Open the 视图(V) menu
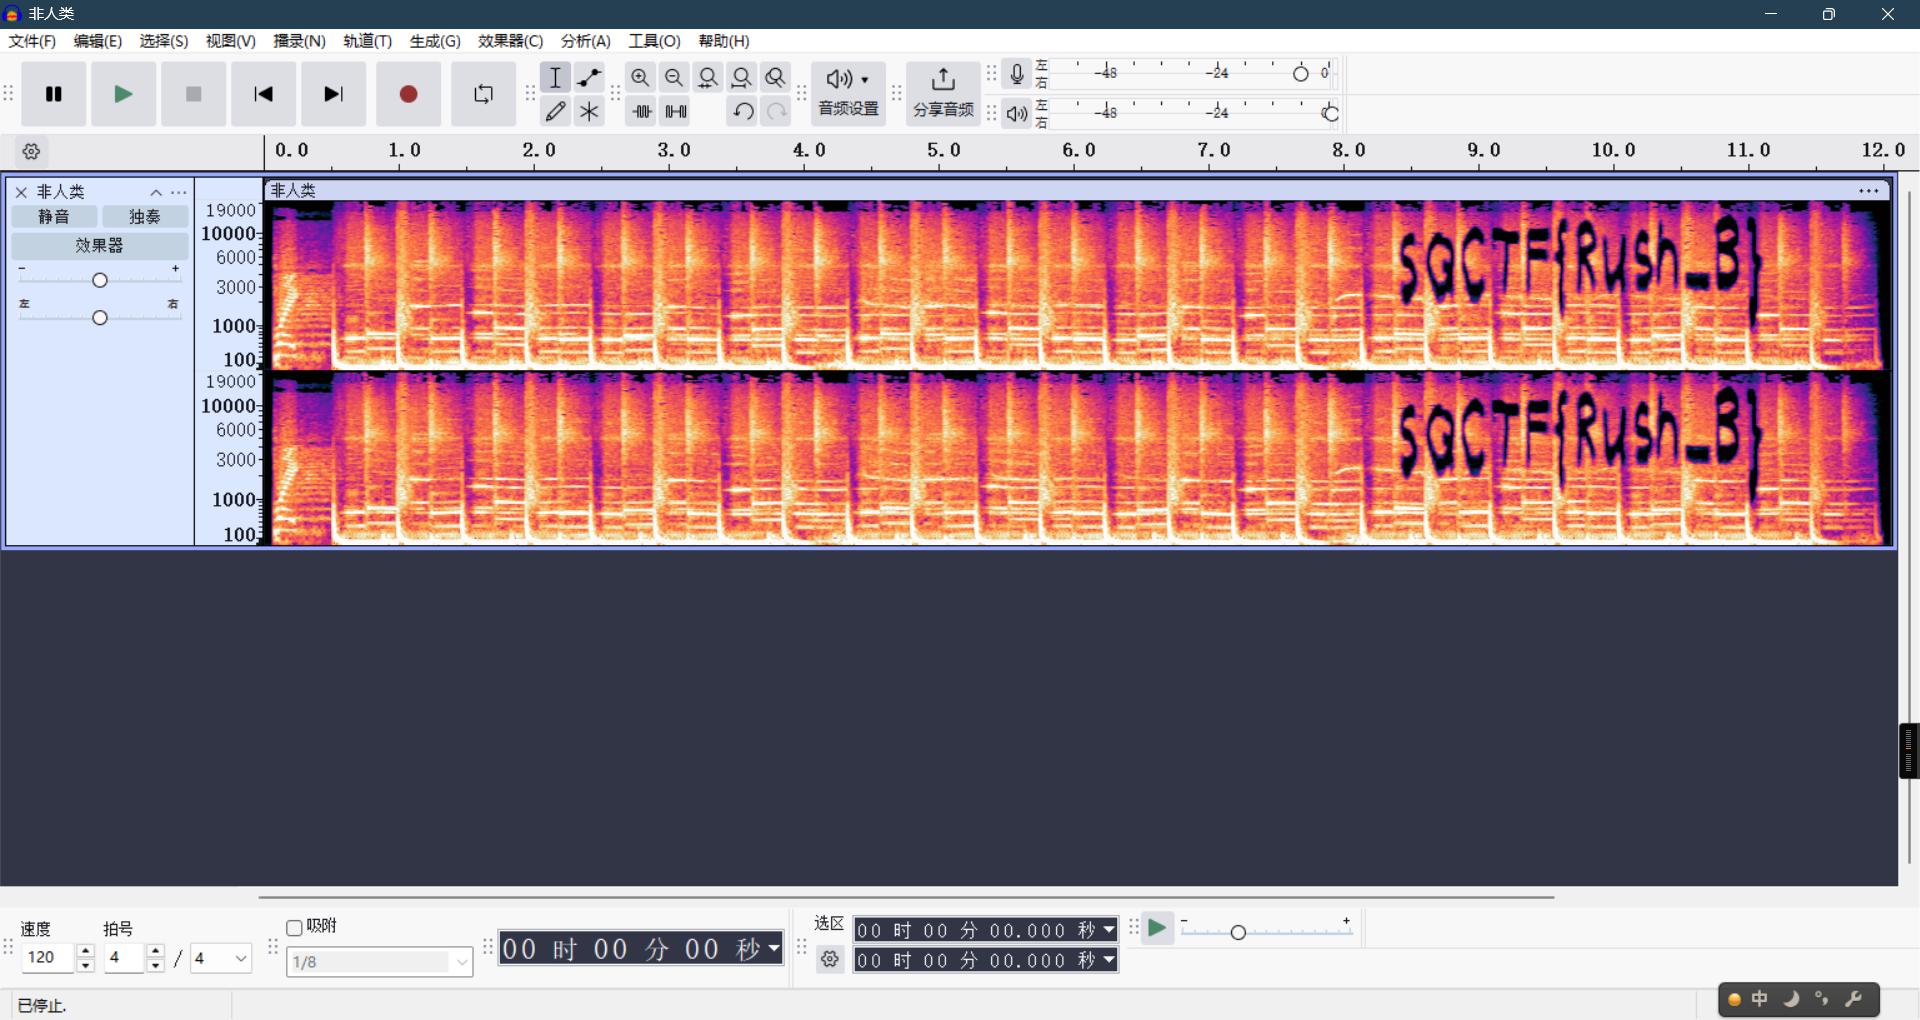This screenshot has width=1920, height=1020. (230, 41)
